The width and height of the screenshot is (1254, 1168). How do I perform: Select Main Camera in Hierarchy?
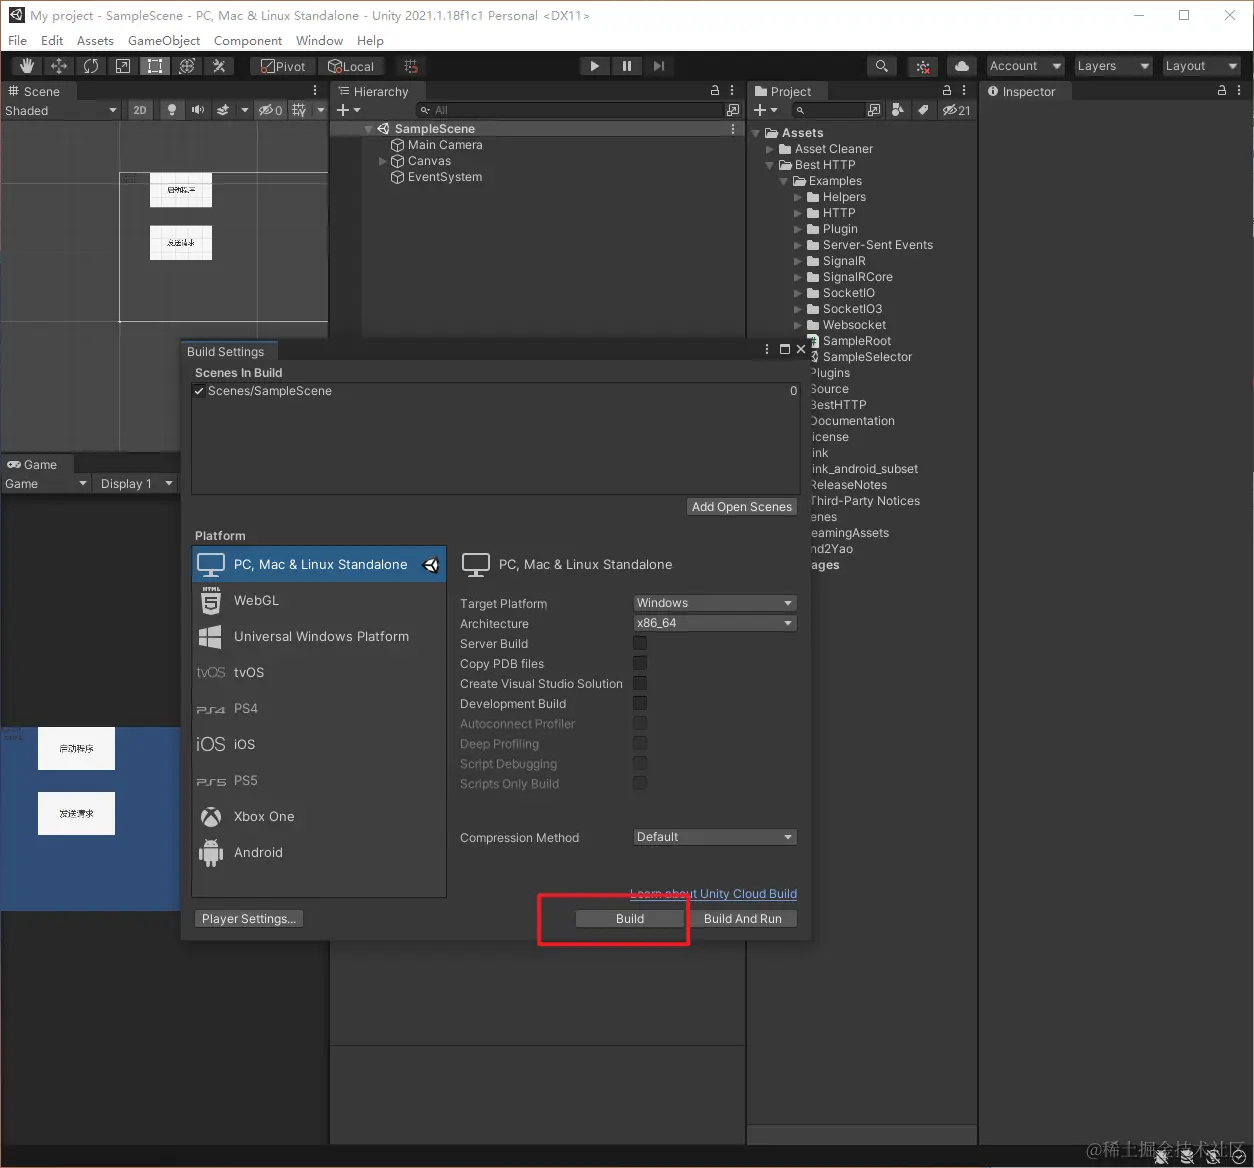444,145
